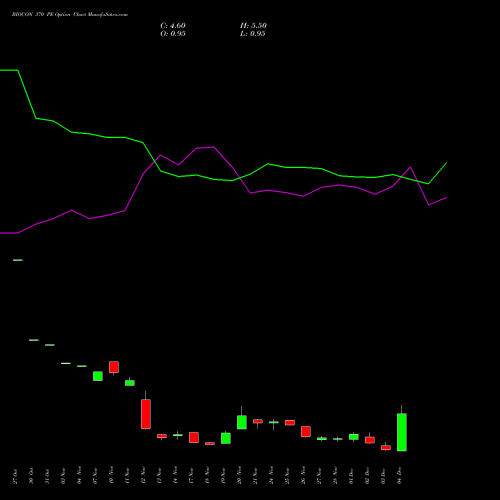The width and height of the screenshot is (500, 500).
Task: Click the 14 Nov date label
Action: [175, 476]
